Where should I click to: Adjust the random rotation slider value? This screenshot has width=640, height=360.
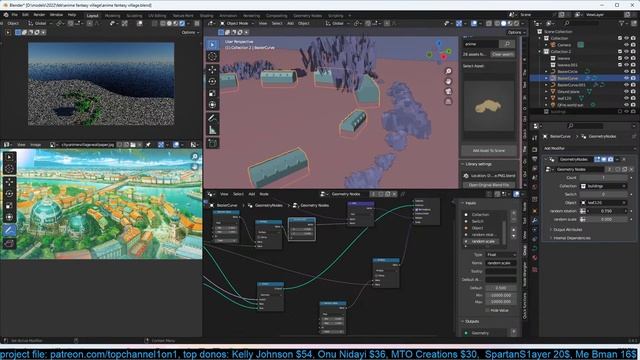[x=607, y=211]
